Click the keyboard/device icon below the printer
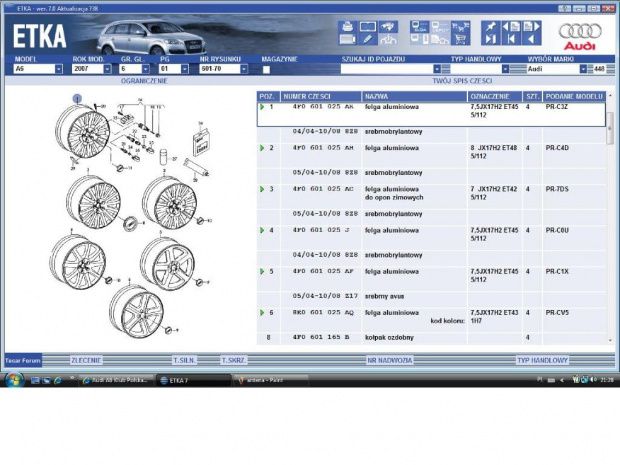 [x=348, y=39]
